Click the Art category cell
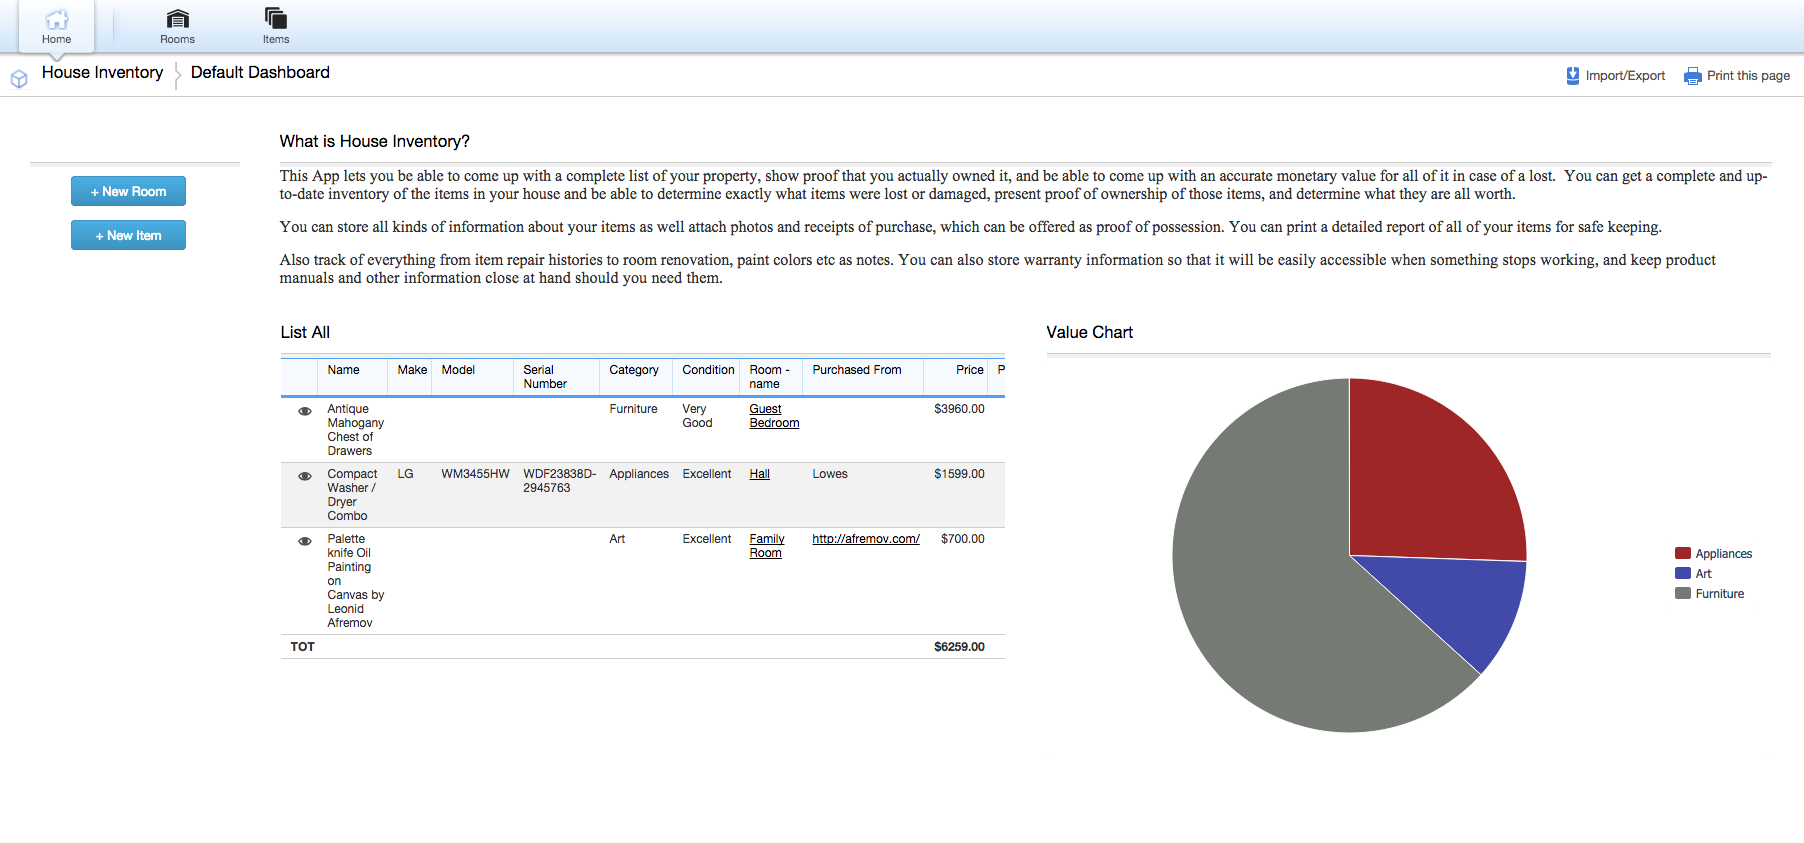 point(617,539)
